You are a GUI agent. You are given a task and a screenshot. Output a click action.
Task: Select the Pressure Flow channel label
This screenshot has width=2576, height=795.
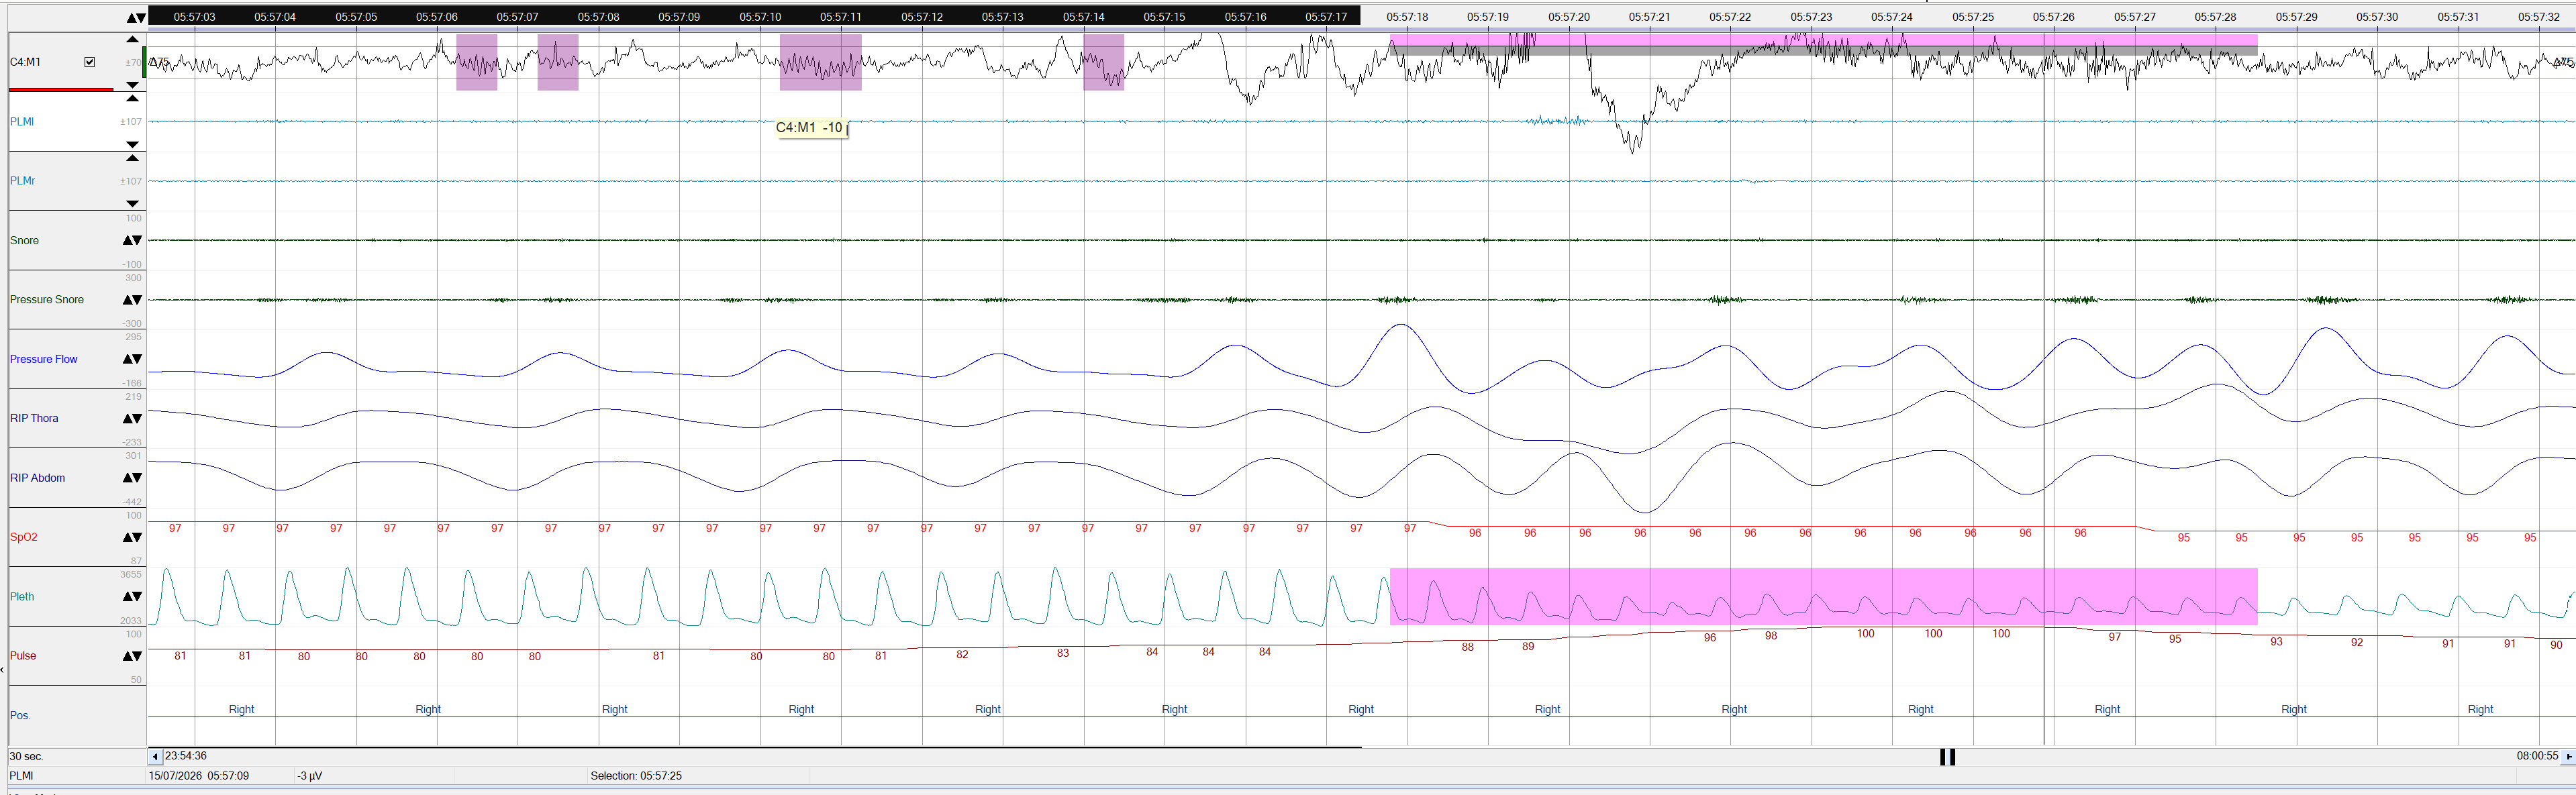tap(44, 359)
